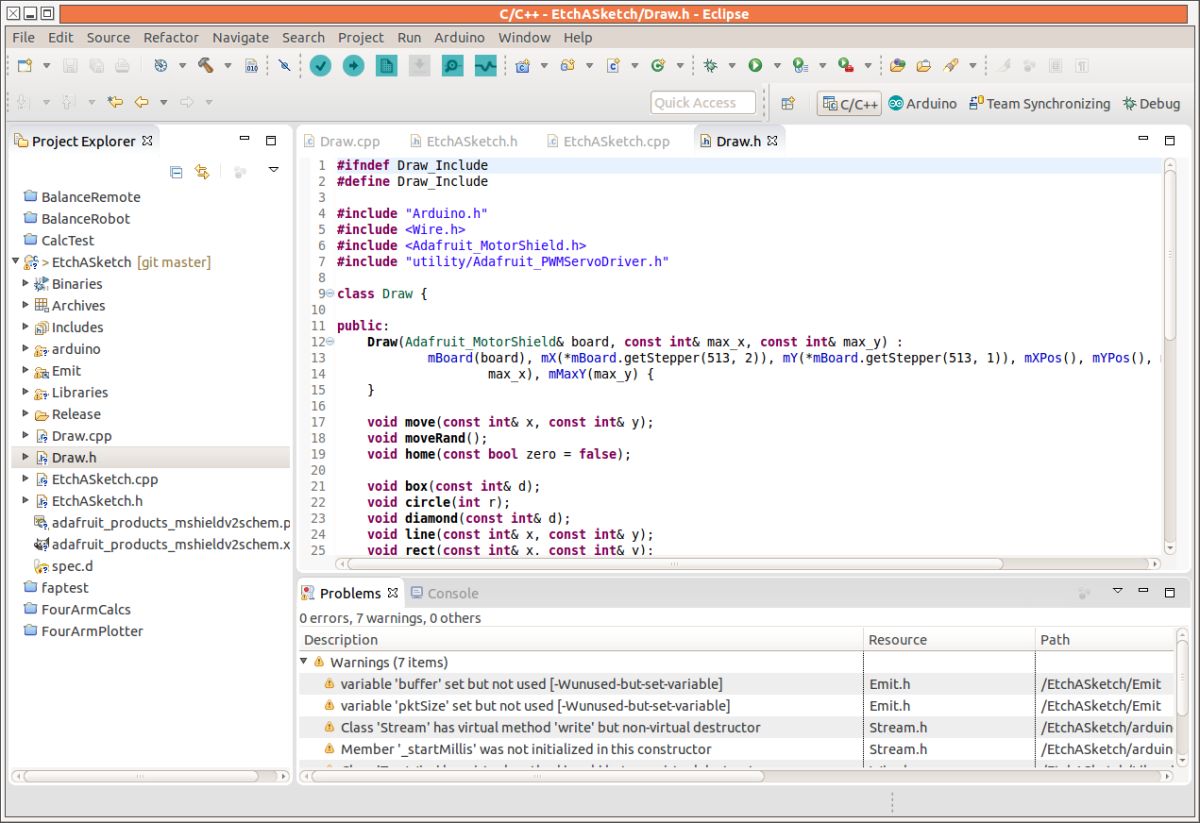Click the green Run play icon
The width and height of the screenshot is (1200, 823).
coord(755,66)
